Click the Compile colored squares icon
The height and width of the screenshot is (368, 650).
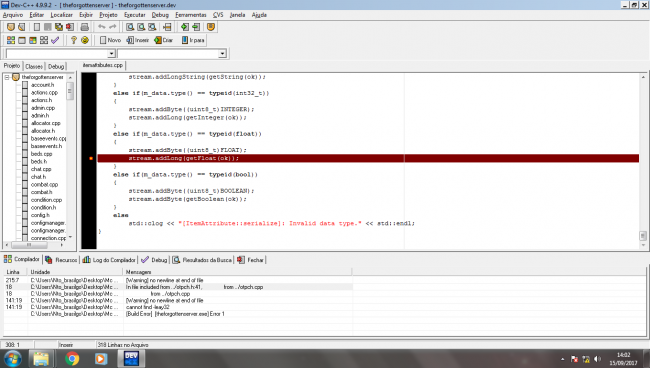pyautogui.click(x=11, y=40)
